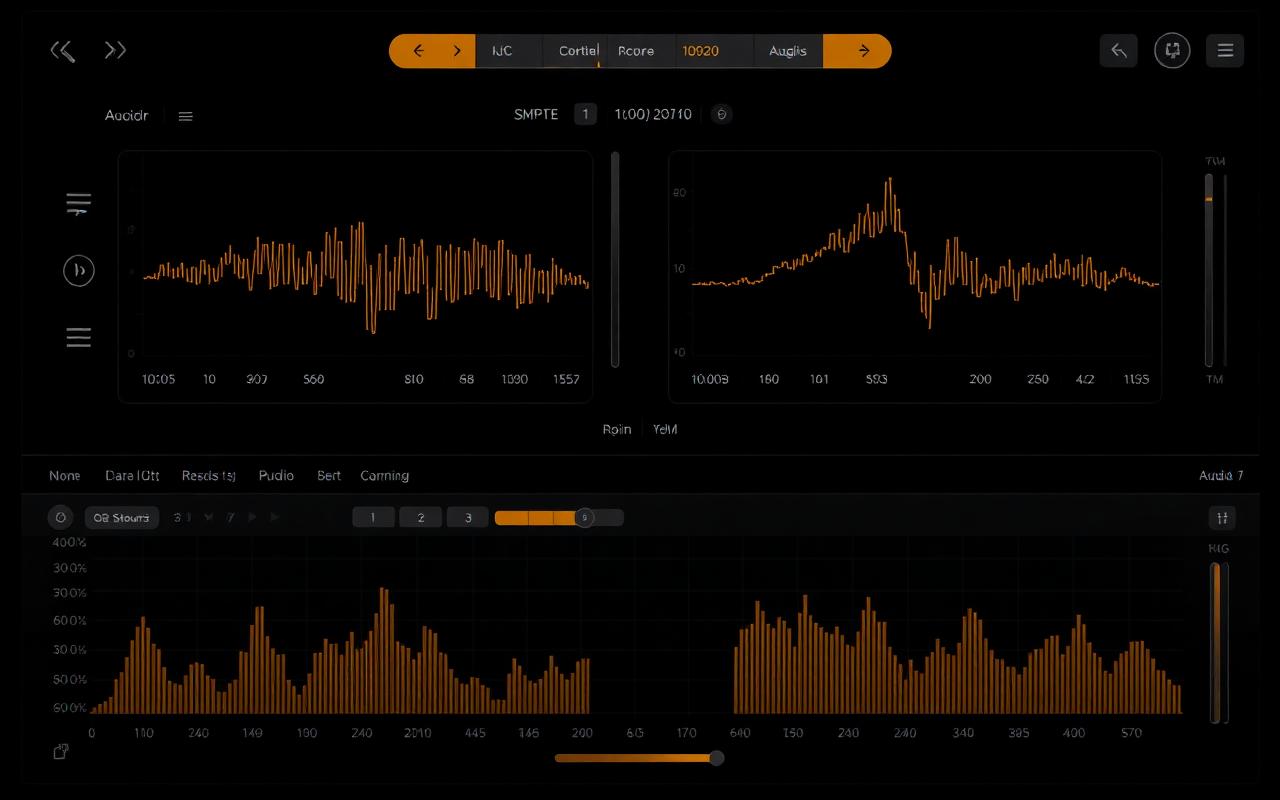Image resolution: width=1280 pixels, height=800 pixels.
Task: Open the mixer sliders icon below Audio 7
Action: point(1222,517)
